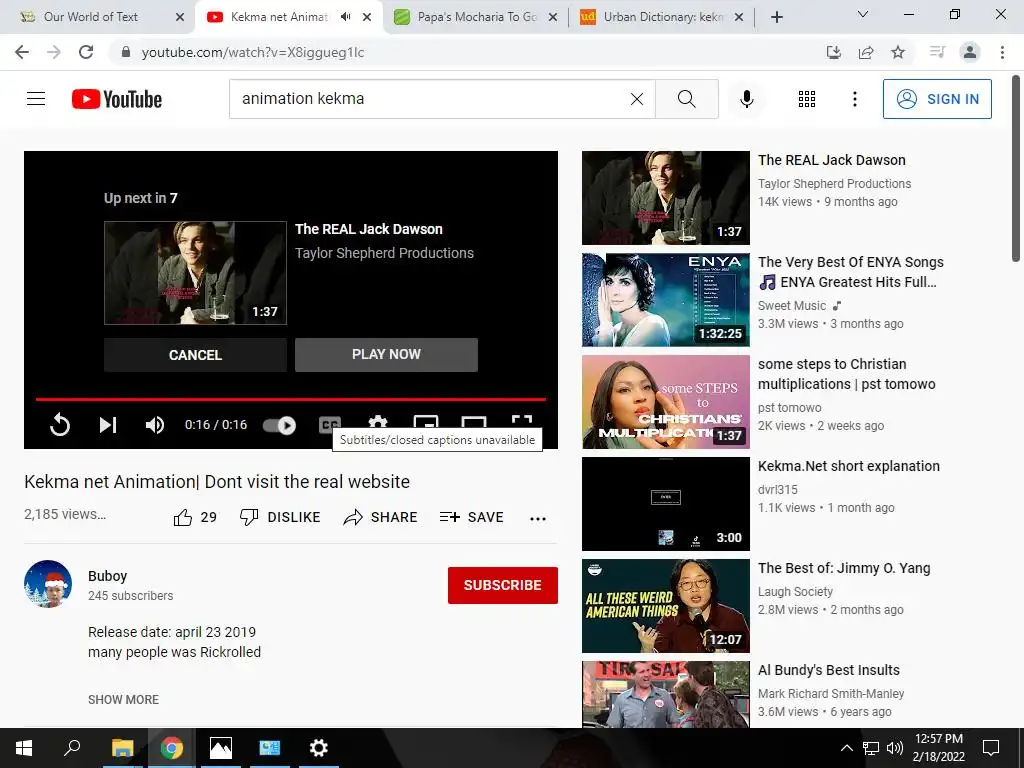The height and width of the screenshot is (768, 1024).
Task: Open the YouTube apps grid icon
Action: click(x=807, y=99)
